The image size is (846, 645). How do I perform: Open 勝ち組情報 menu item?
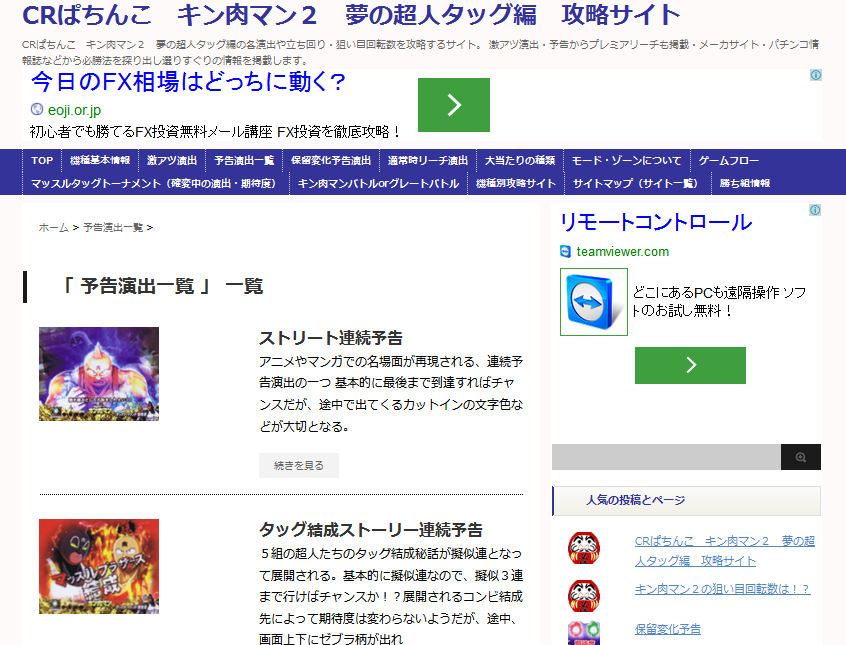point(745,184)
